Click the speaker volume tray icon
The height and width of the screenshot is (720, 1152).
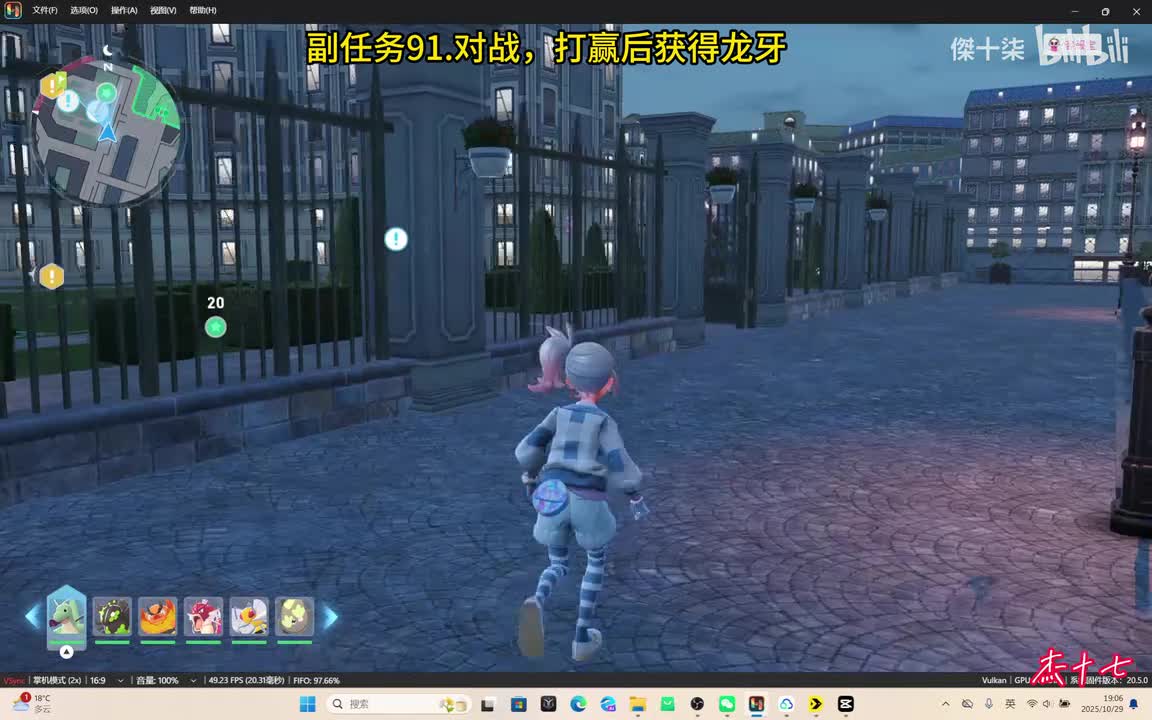(1047, 704)
